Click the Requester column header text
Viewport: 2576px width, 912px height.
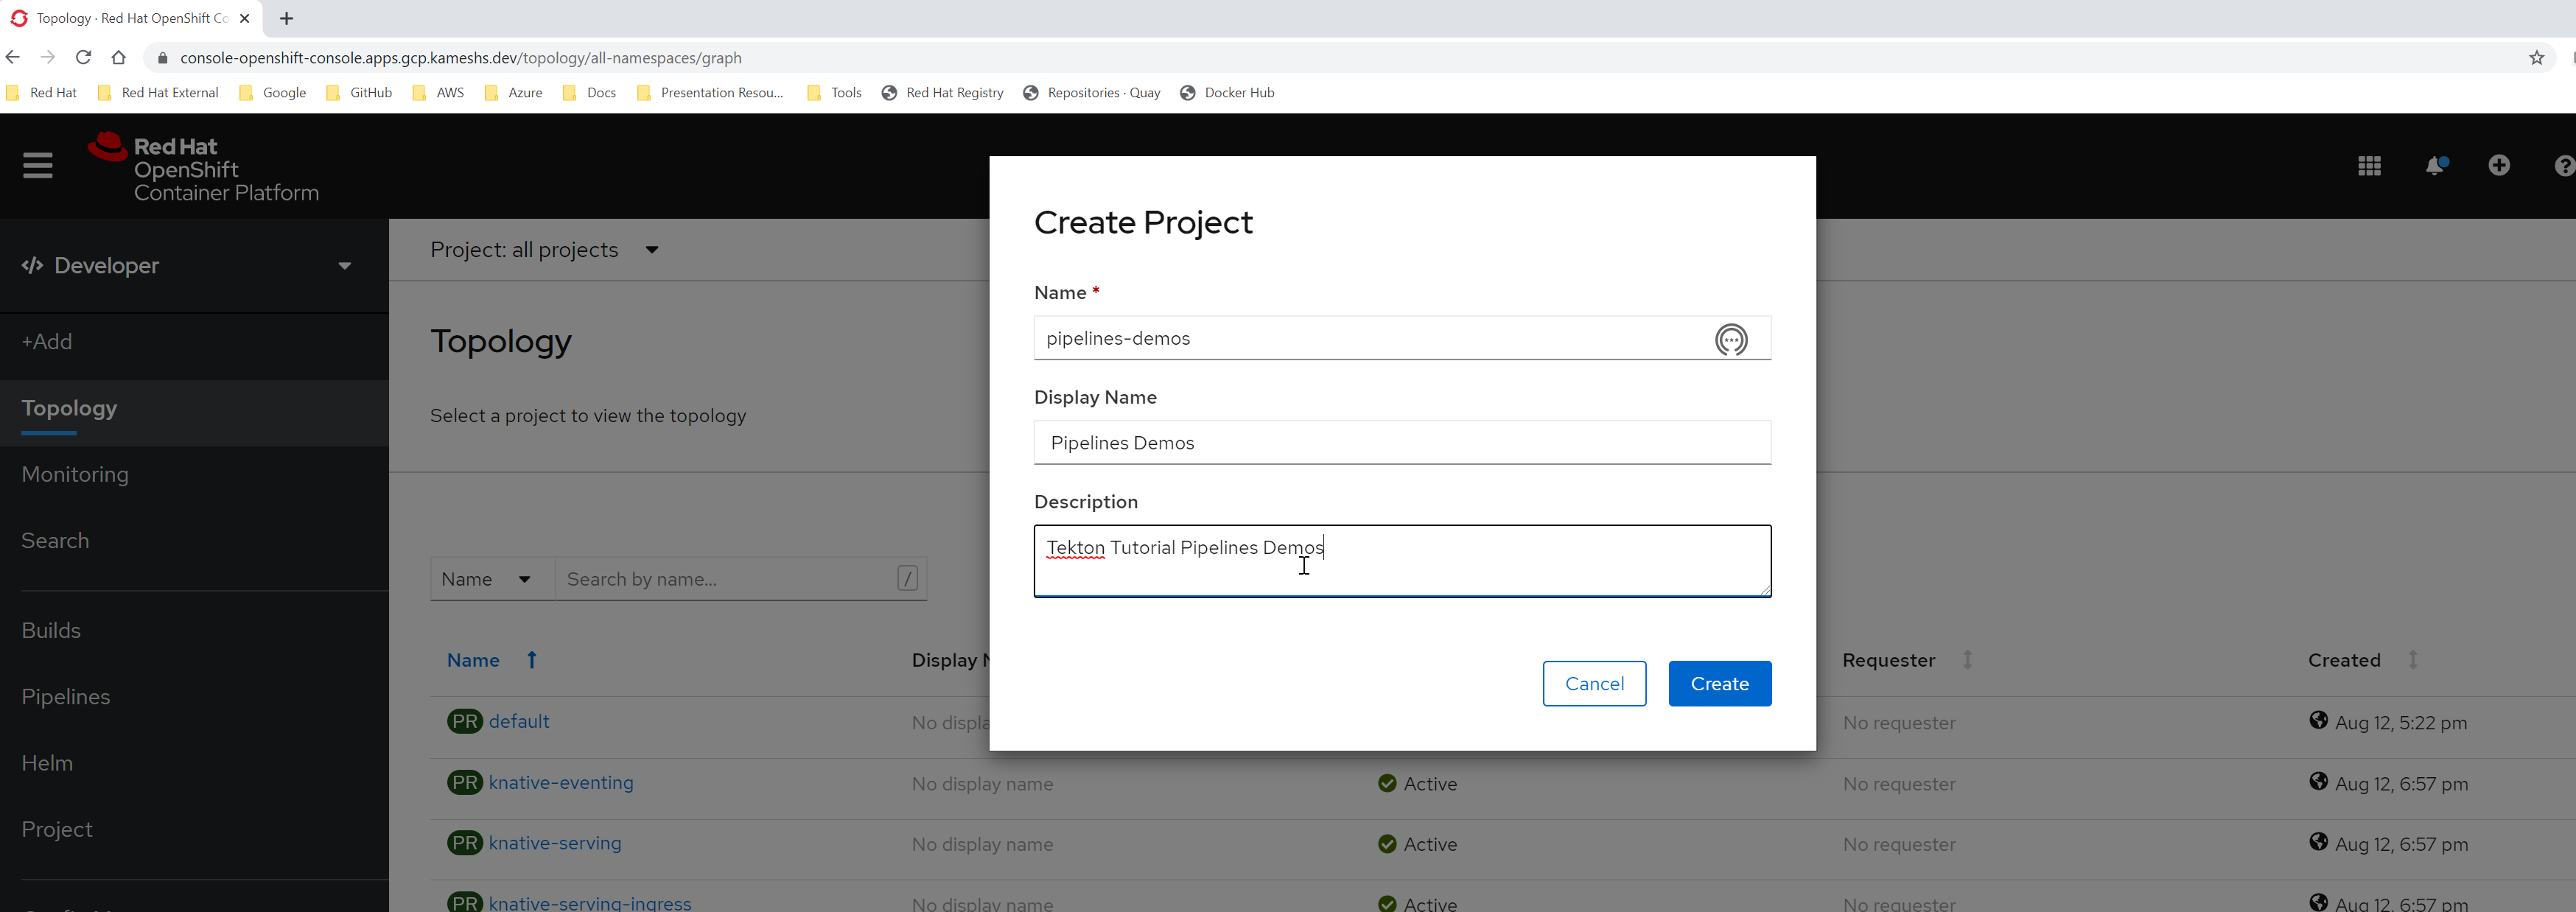point(1889,660)
